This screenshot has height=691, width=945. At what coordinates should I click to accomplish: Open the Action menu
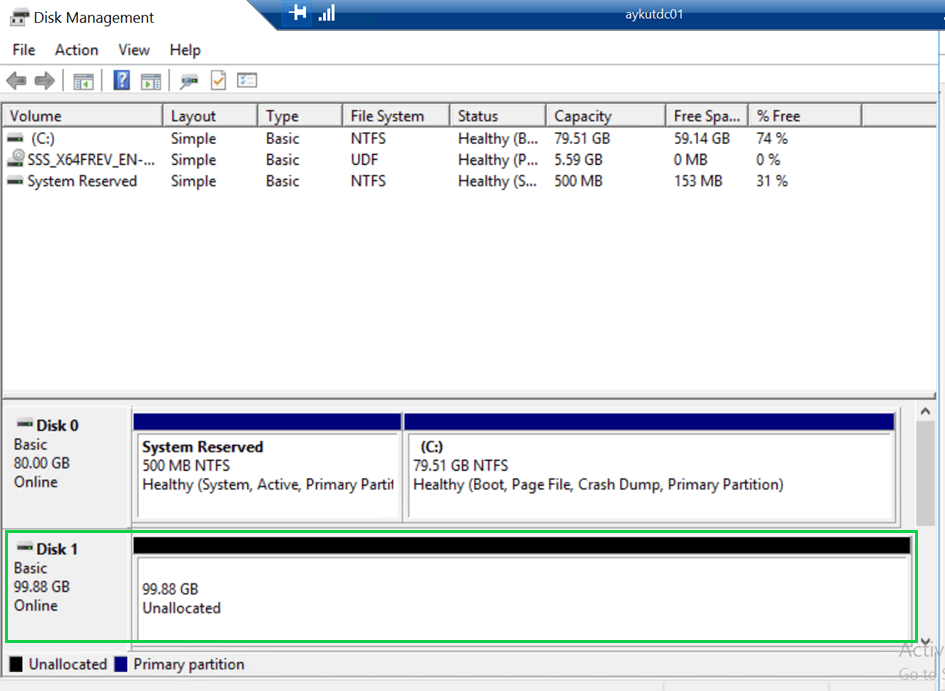[x=76, y=50]
